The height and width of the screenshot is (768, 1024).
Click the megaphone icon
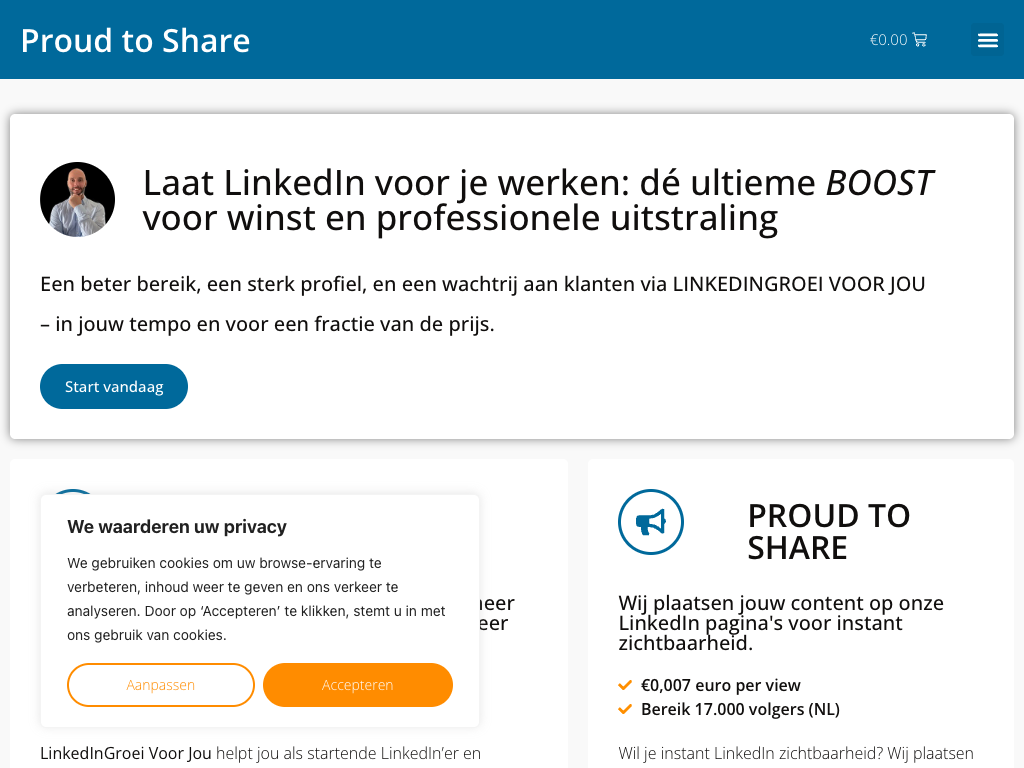(651, 522)
